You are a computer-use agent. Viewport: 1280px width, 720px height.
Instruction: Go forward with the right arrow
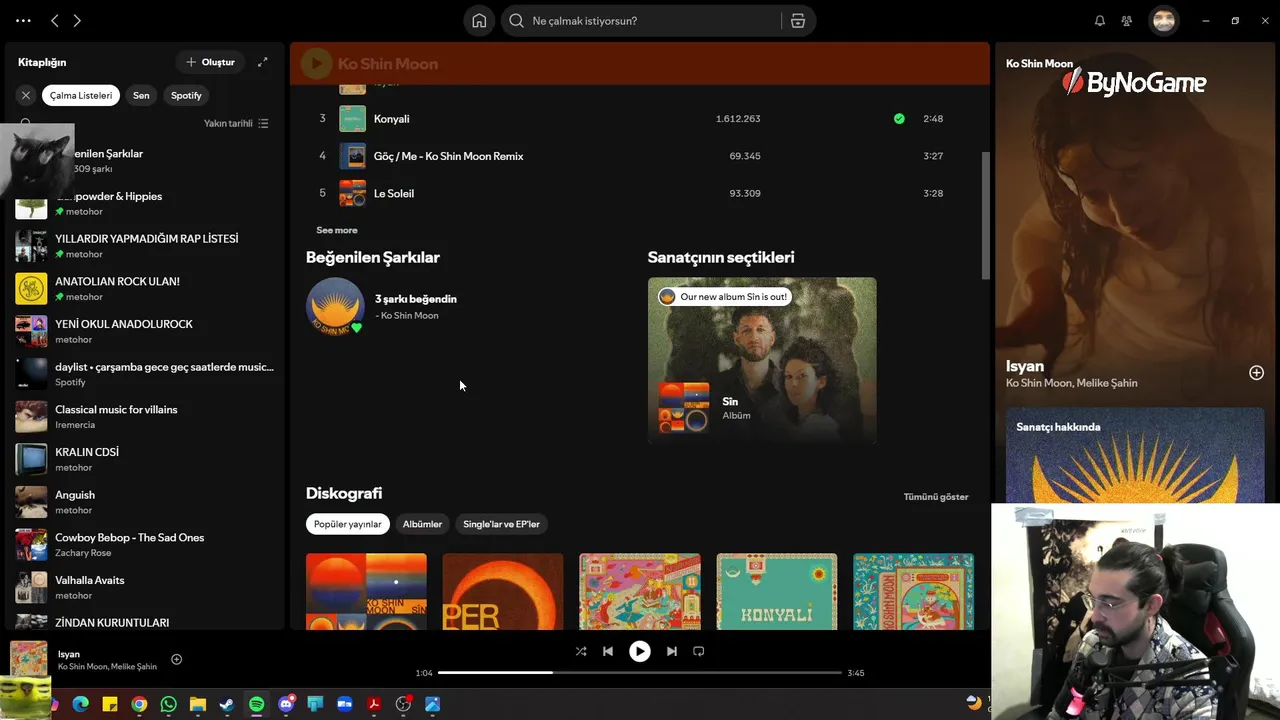(77, 21)
